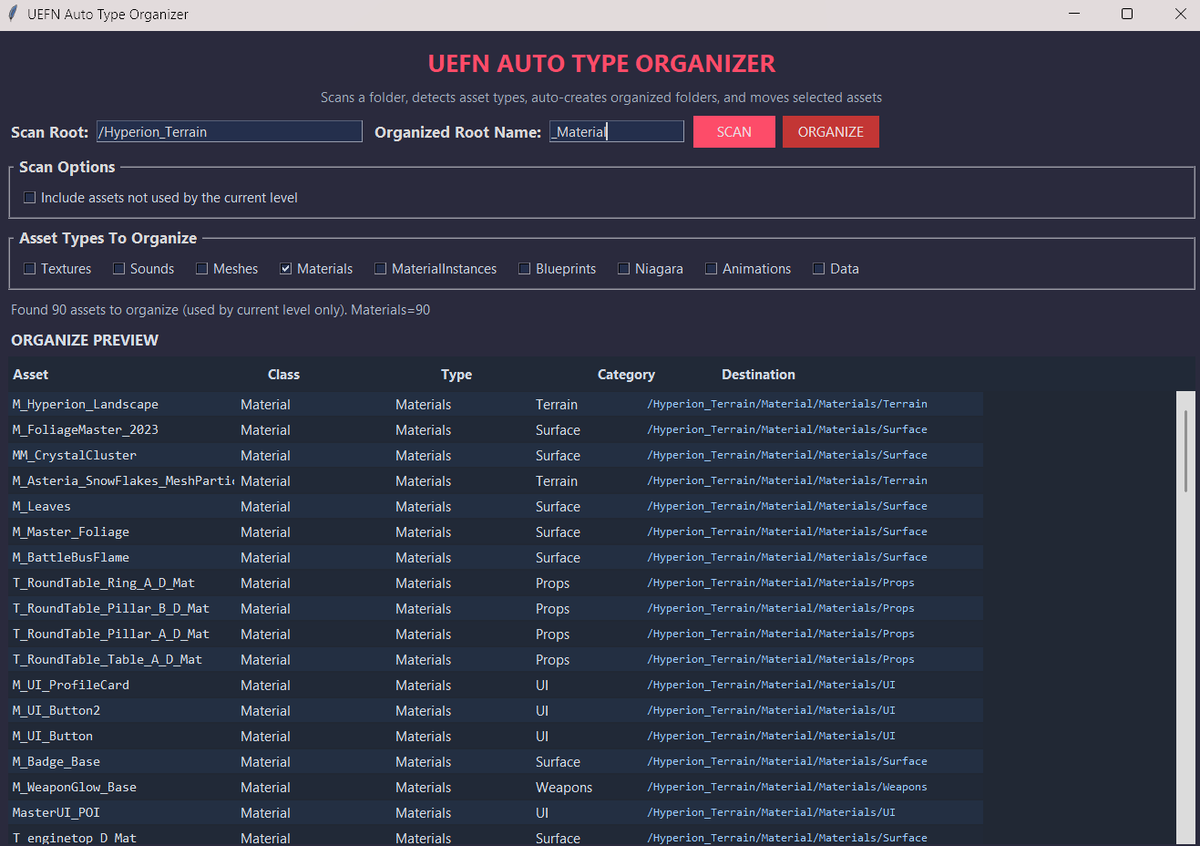Select the M_Badge_Base asset

496,761
